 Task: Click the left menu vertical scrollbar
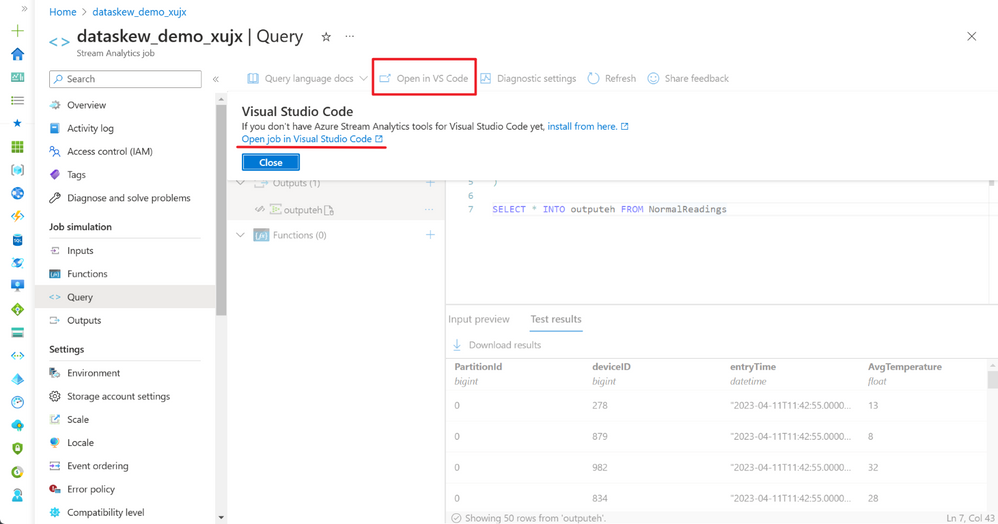tap(221, 210)
